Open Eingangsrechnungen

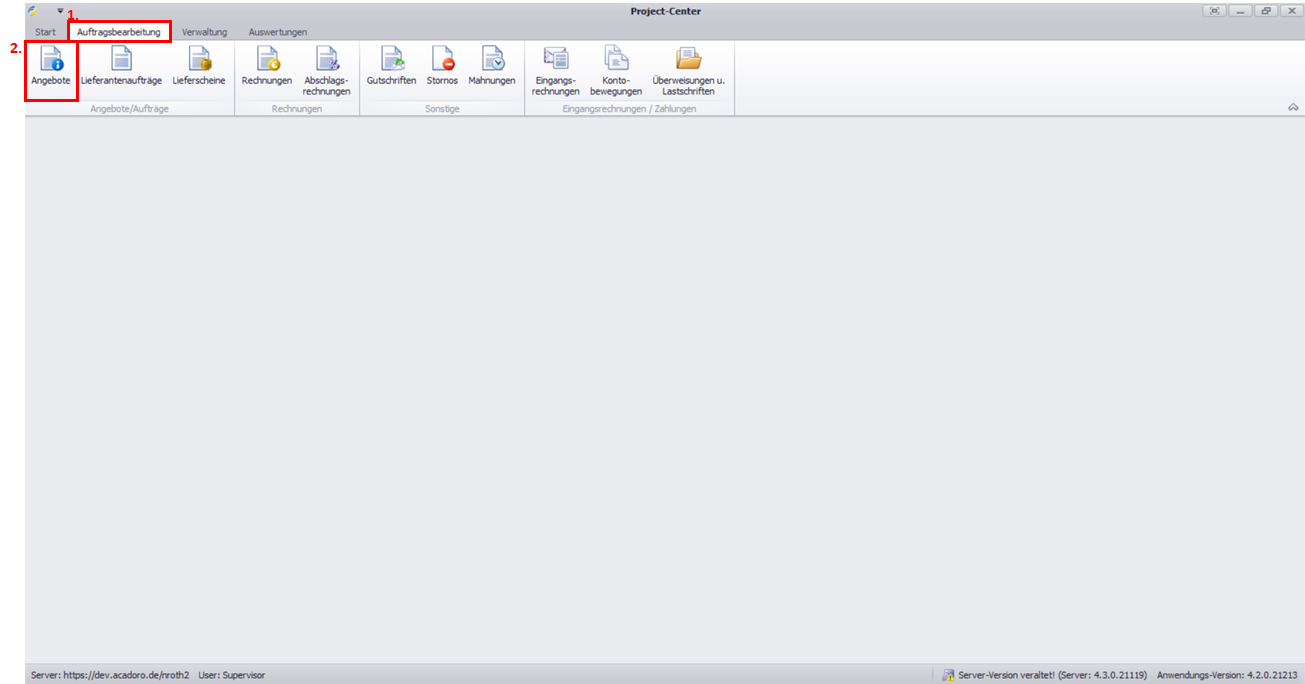tap(555, 70)
